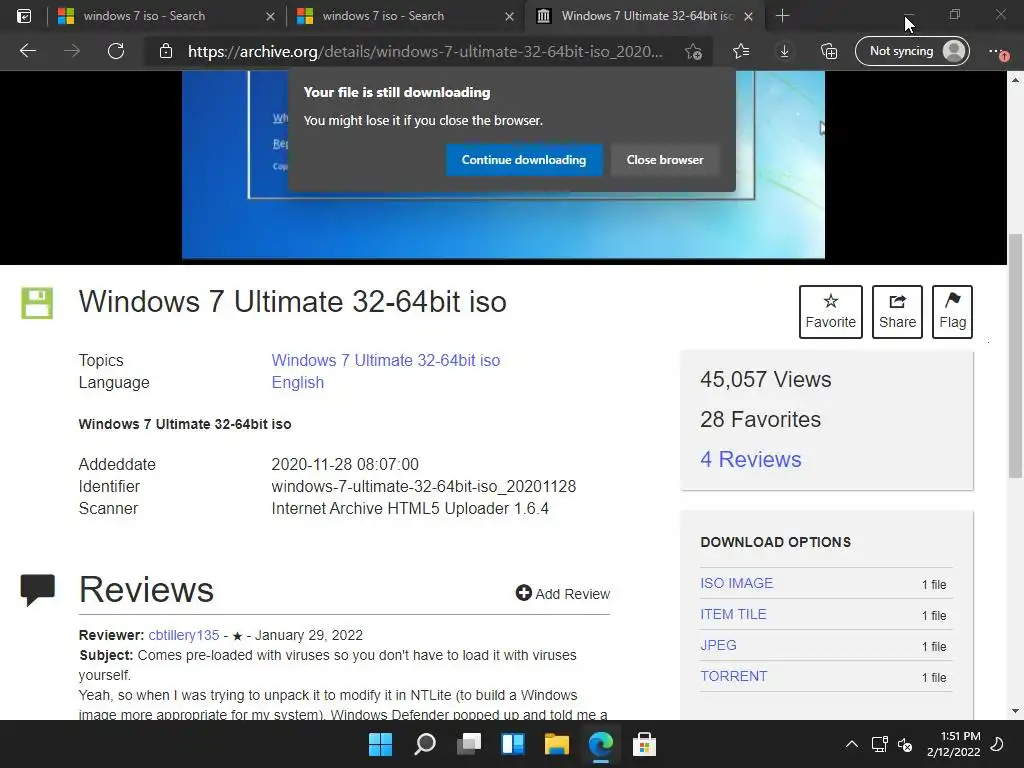Show hidden system tray icons chevron
1024x768 pixels.
coord(852,744)
